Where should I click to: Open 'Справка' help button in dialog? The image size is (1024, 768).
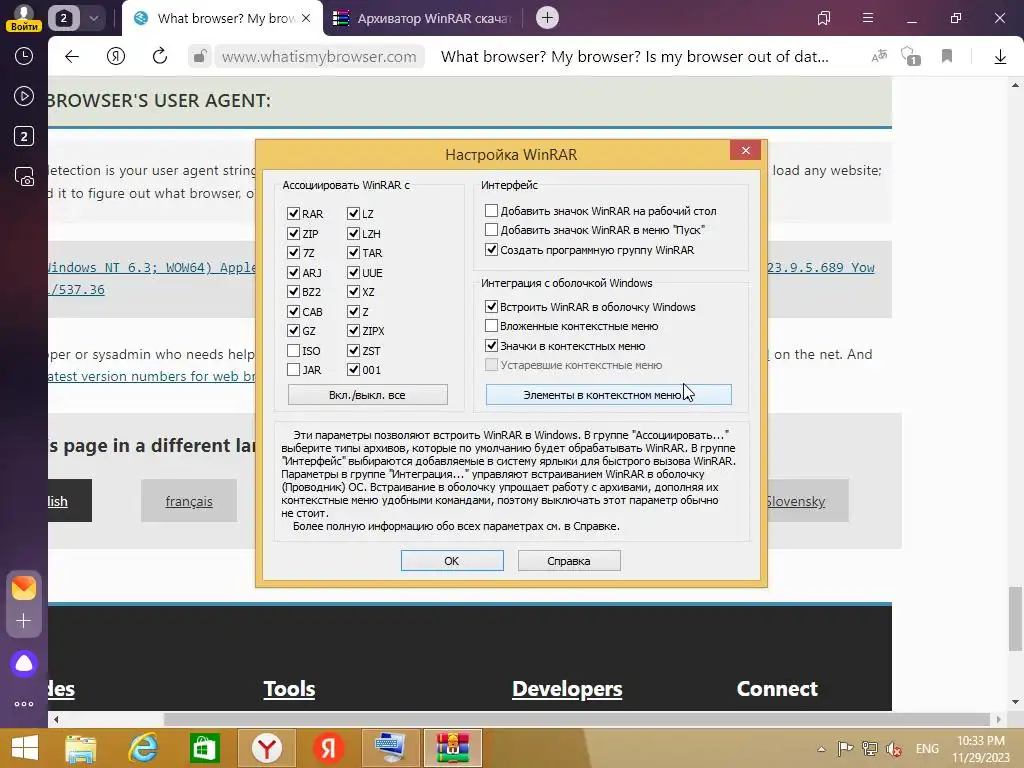point(569,560)
